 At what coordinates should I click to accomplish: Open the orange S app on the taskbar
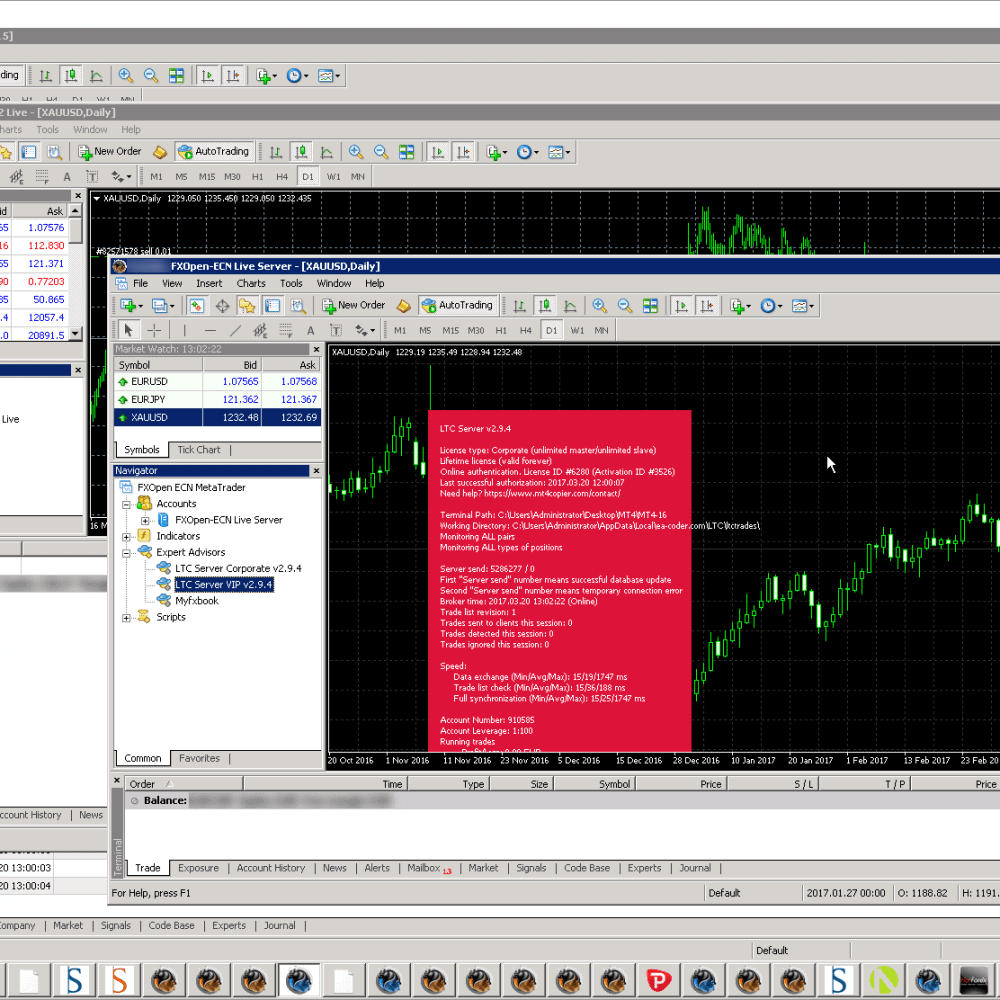(119, 980)
